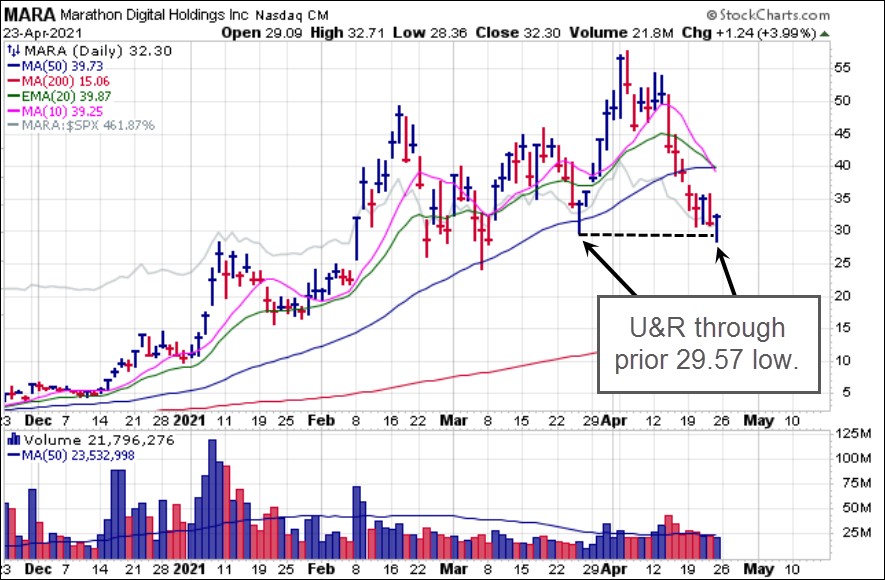Click the MARA:$SPX 461.87% legend entry

pos(88,126)
